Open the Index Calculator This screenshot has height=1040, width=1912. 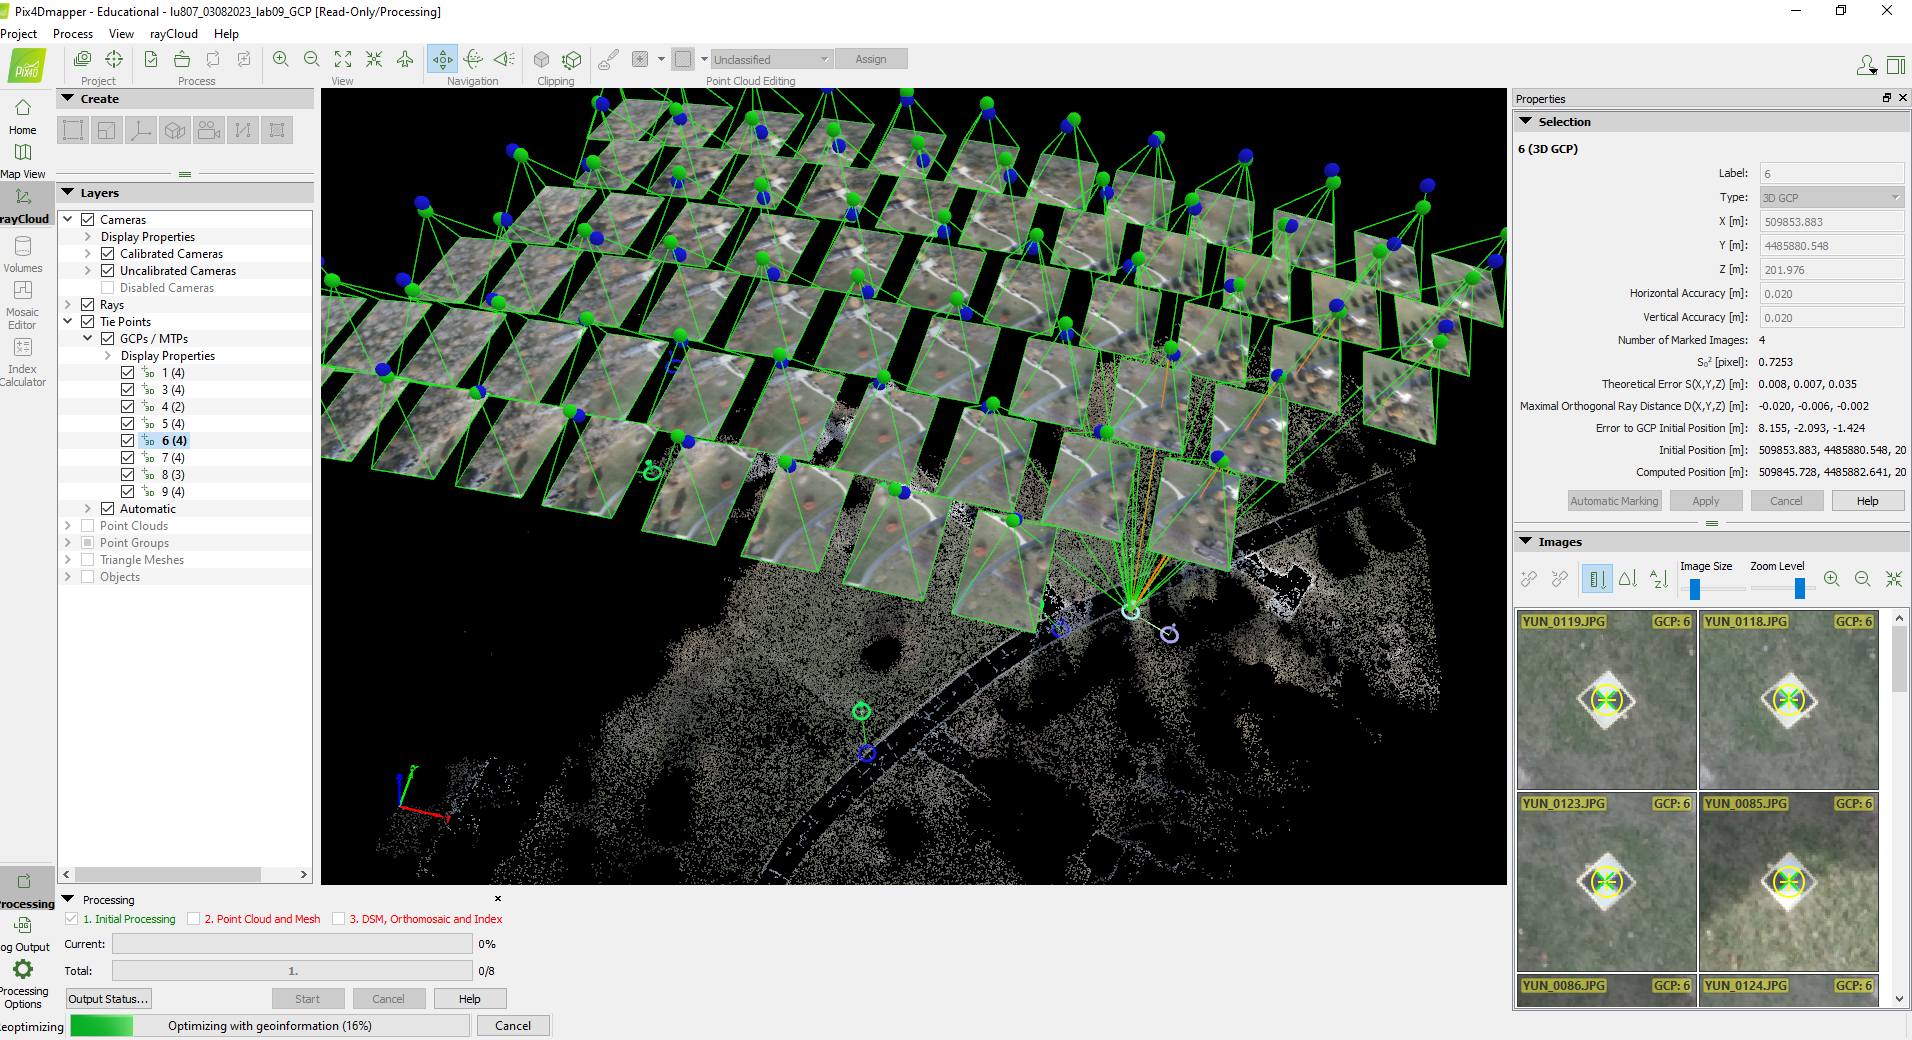tap(22, 361)
